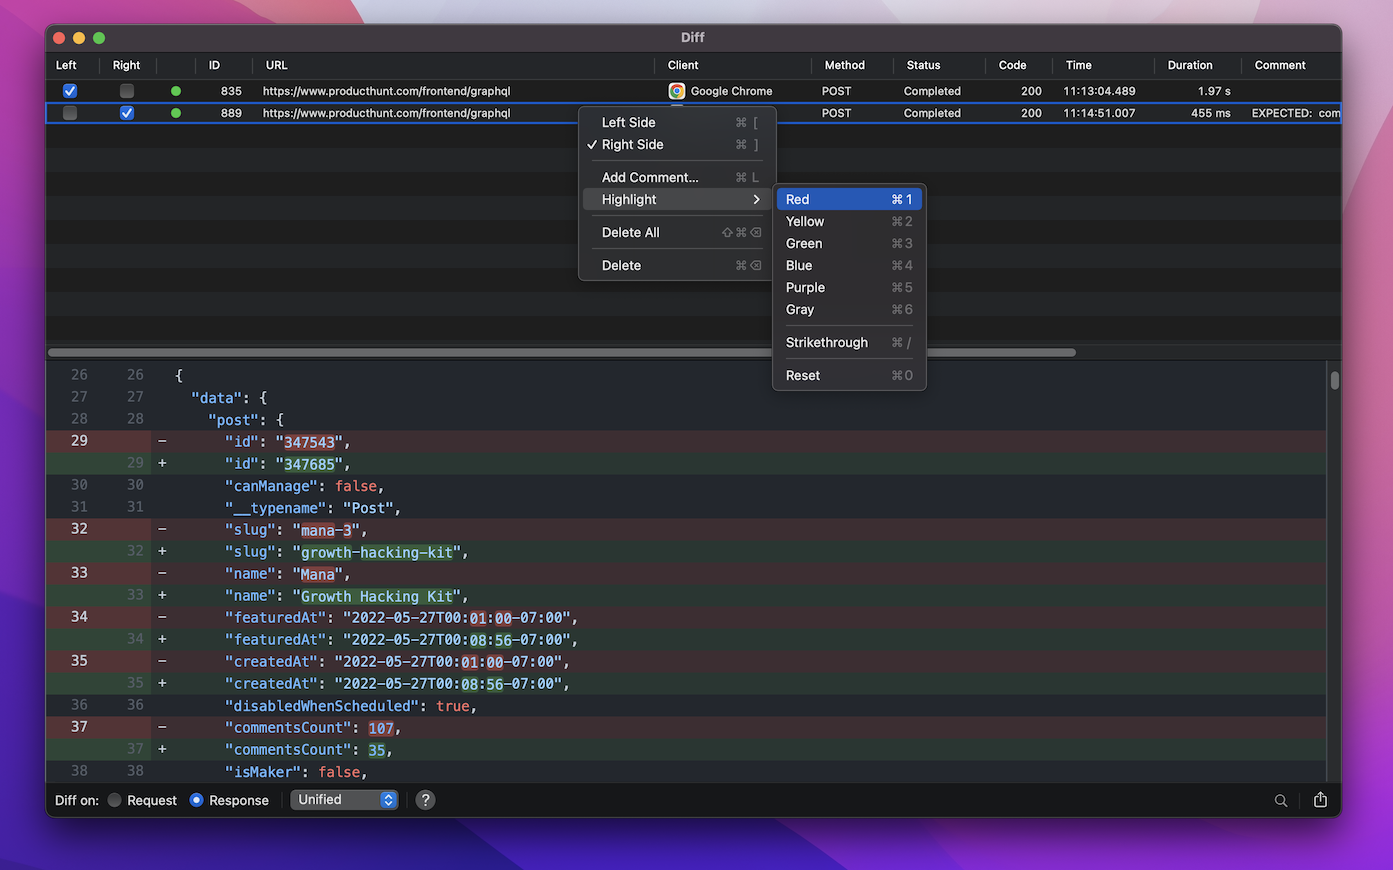Sort by the Method column header

point(845,65)
